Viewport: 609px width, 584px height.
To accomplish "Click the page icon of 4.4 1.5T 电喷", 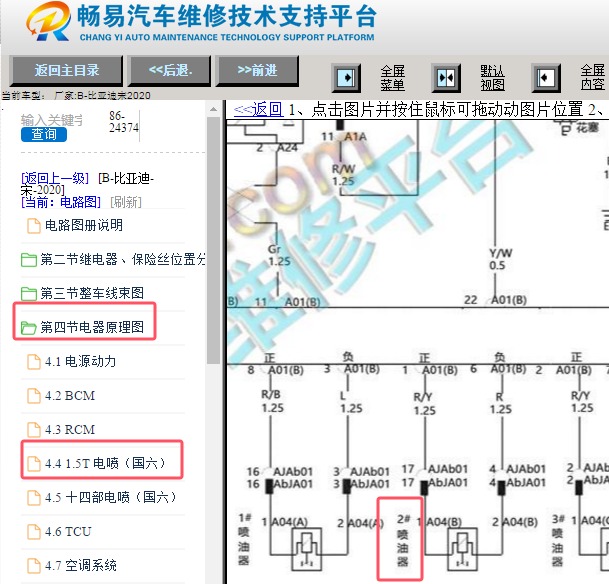I will click(34, 464).
